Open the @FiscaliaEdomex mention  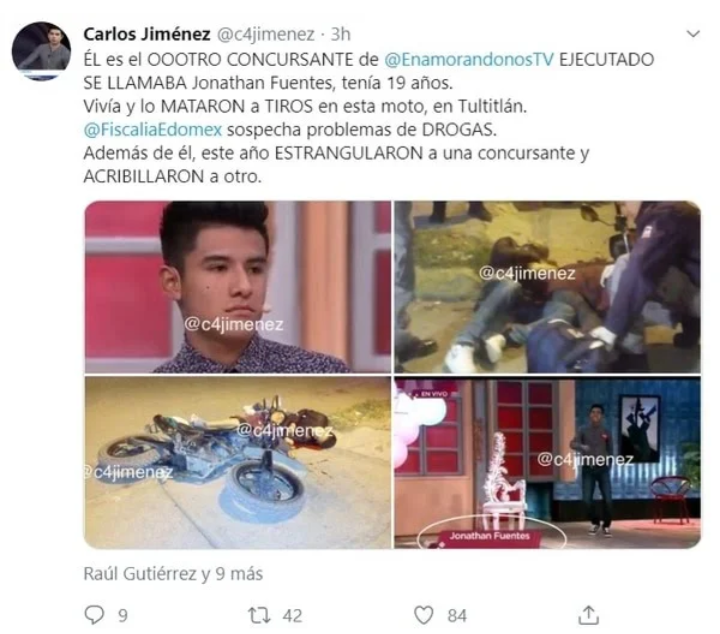(x=153, y=130)
